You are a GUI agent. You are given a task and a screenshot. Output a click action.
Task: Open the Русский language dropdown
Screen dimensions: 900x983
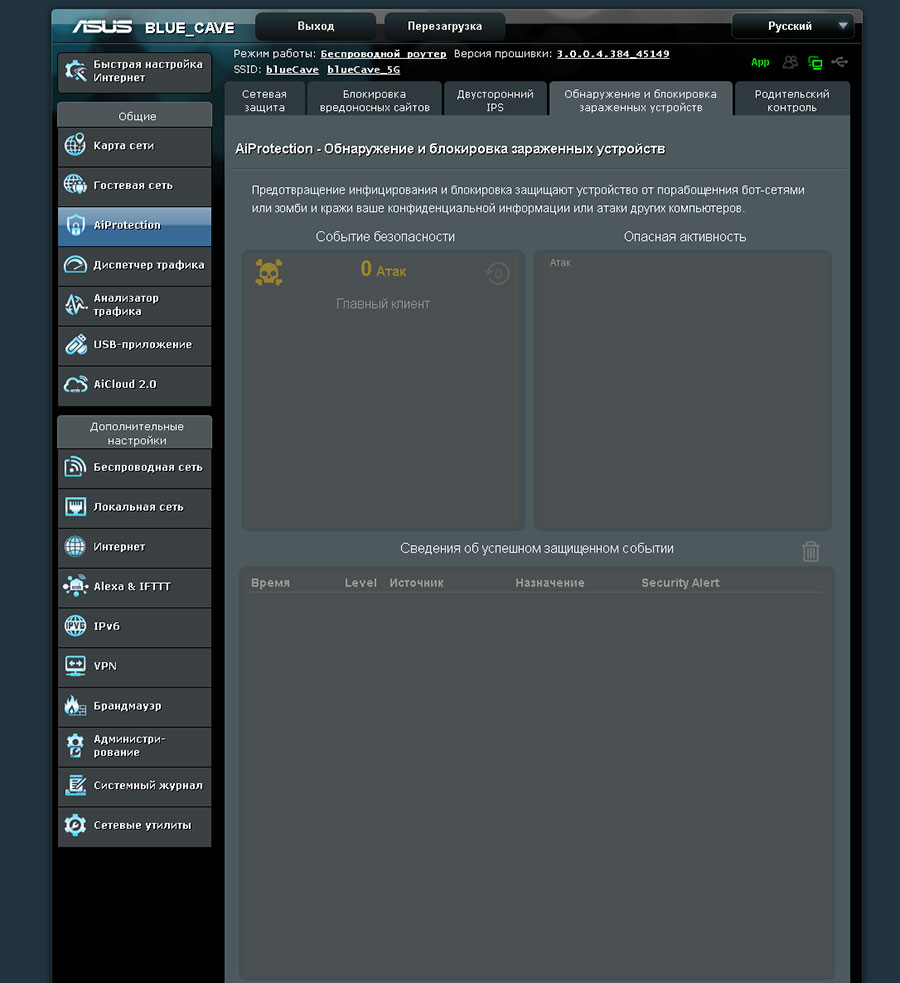793,26
